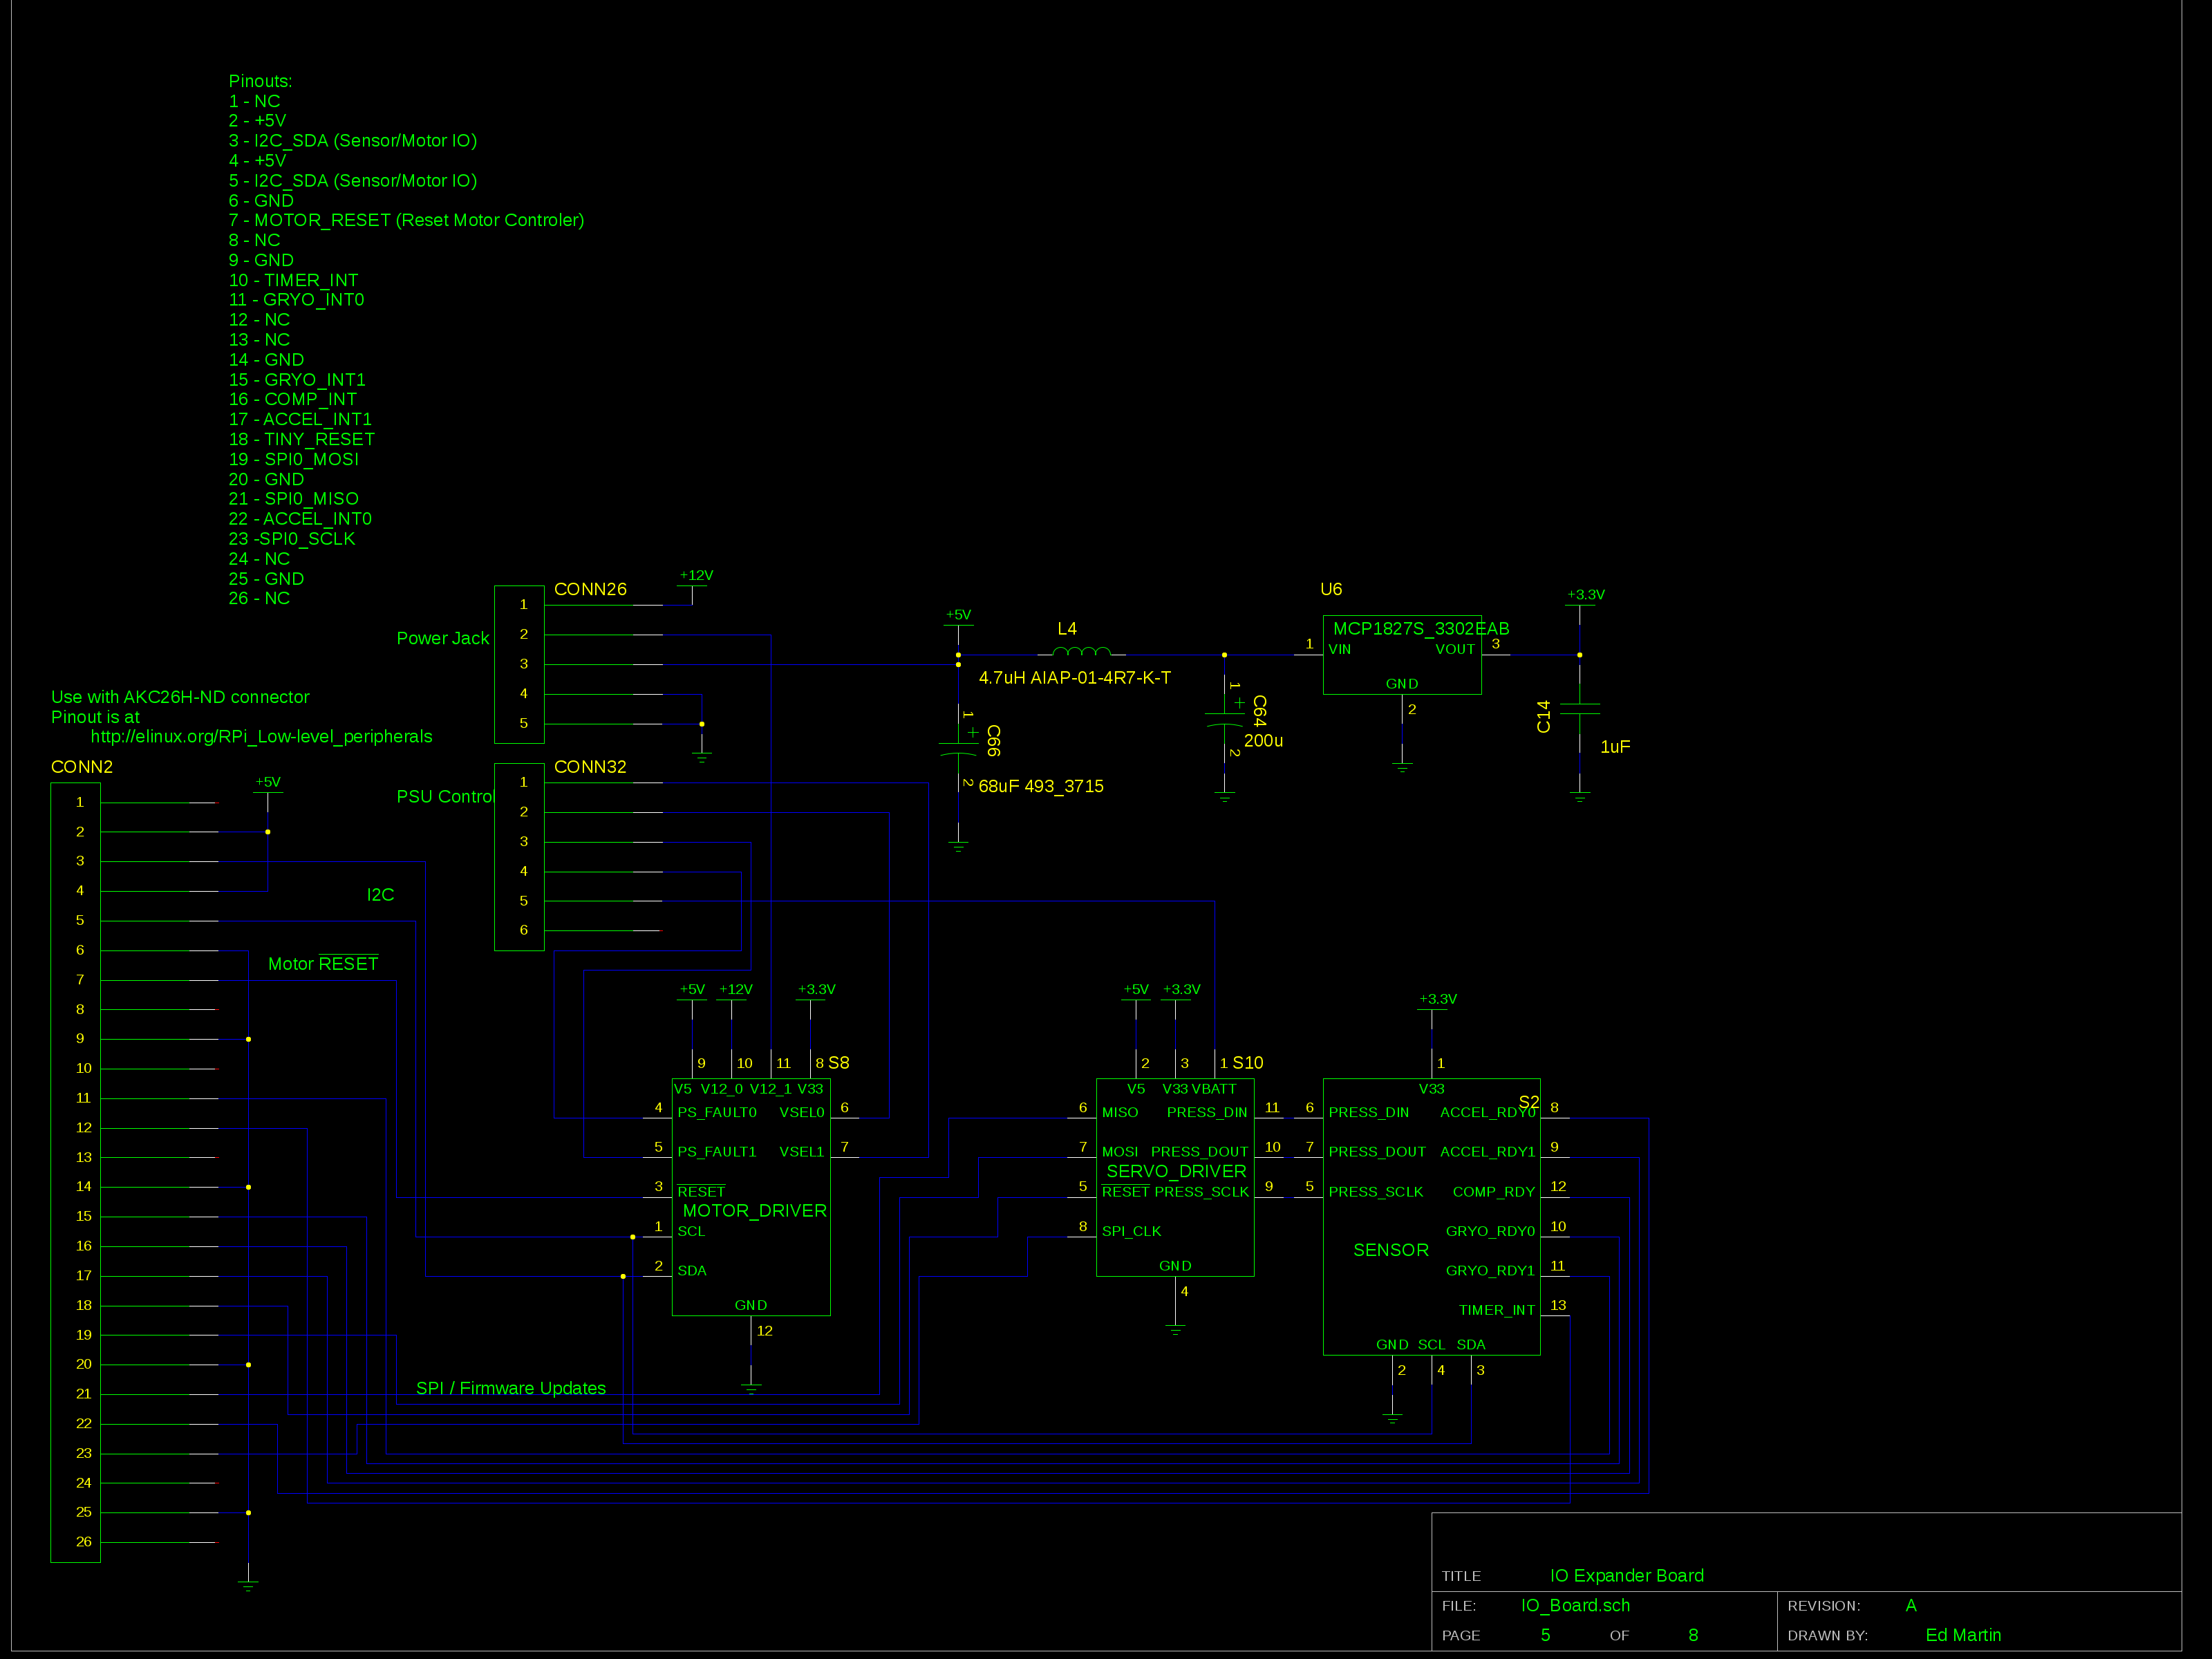Select the '4.7uH AIAP-01-4R7-K-T' value text
The height and width of the screenshot is (1659, 2212).
tap(1074, 678)
